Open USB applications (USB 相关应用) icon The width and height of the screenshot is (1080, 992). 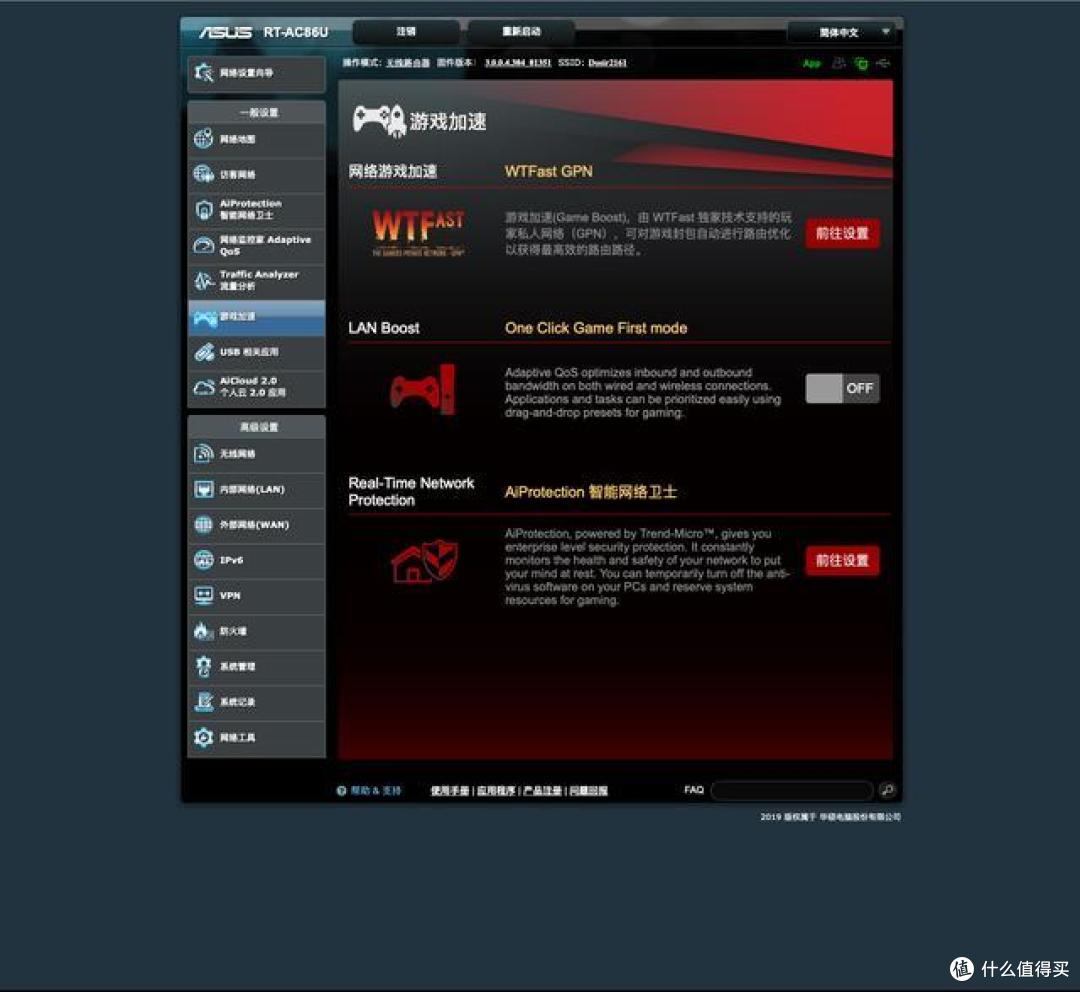(204, 352)
